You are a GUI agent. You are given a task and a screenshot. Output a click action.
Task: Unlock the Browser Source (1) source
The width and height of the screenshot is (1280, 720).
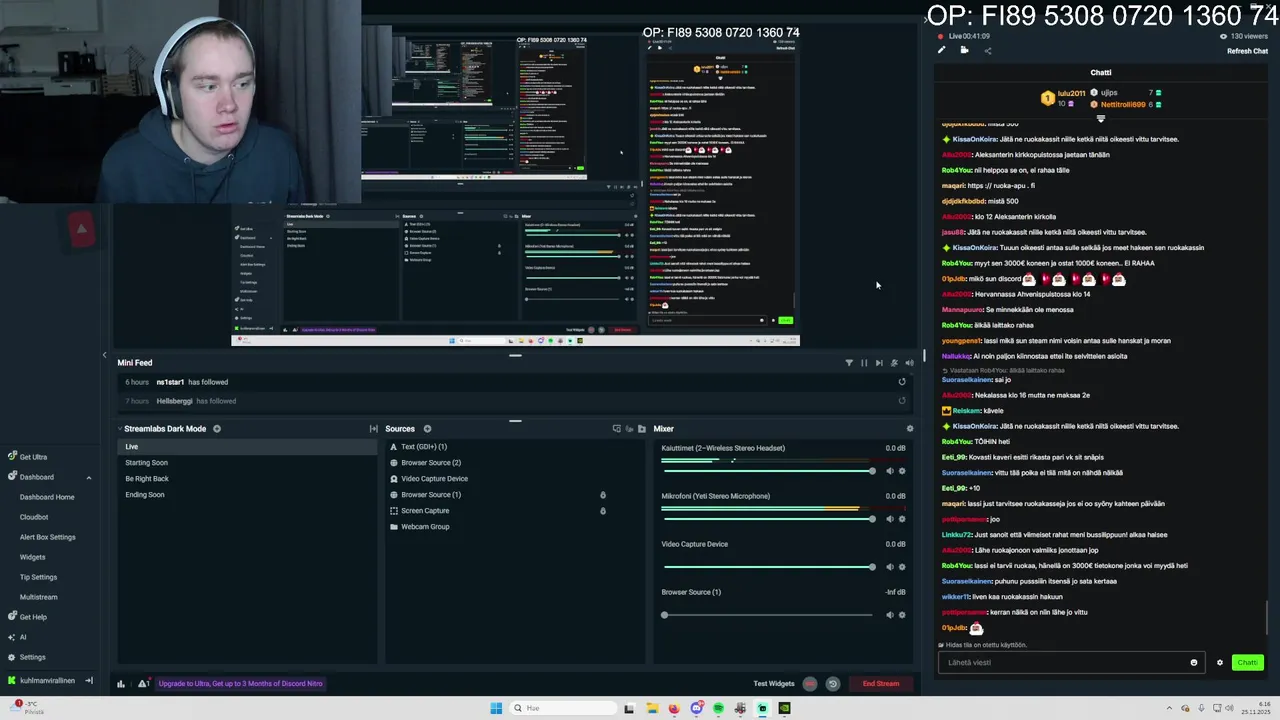coord(602,495)
